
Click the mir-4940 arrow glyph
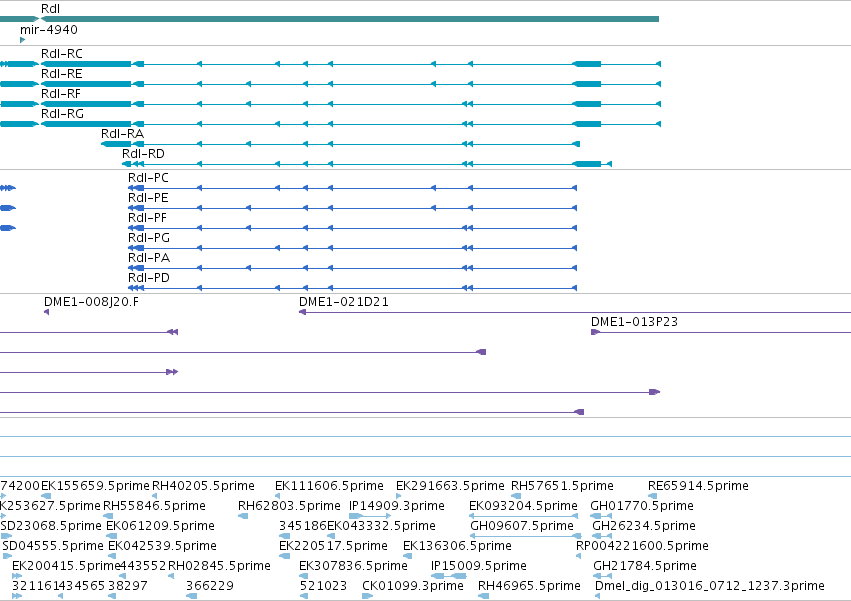[22, 40]
